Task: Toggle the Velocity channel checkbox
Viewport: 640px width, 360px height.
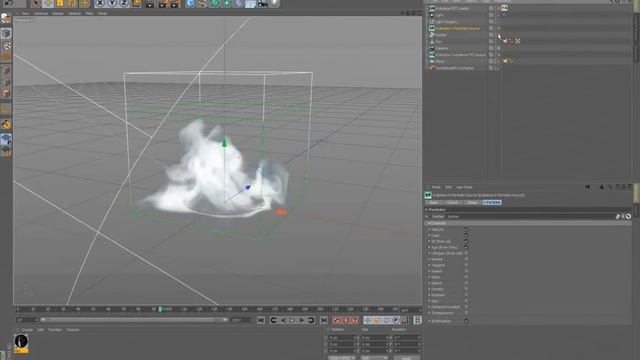Action: pyautogui.click(x=466, y=229)
